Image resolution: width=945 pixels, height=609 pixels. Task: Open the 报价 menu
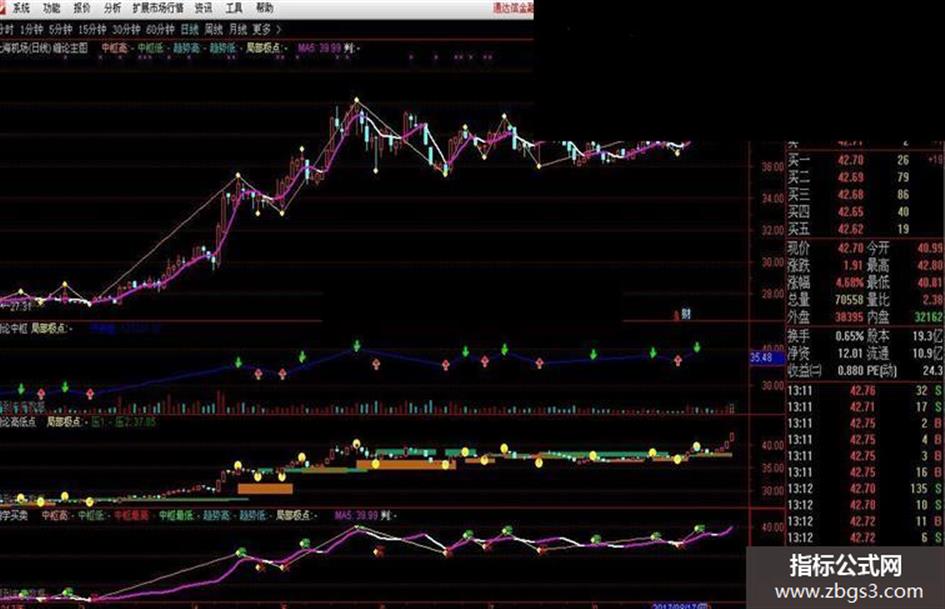coord(82,8)
